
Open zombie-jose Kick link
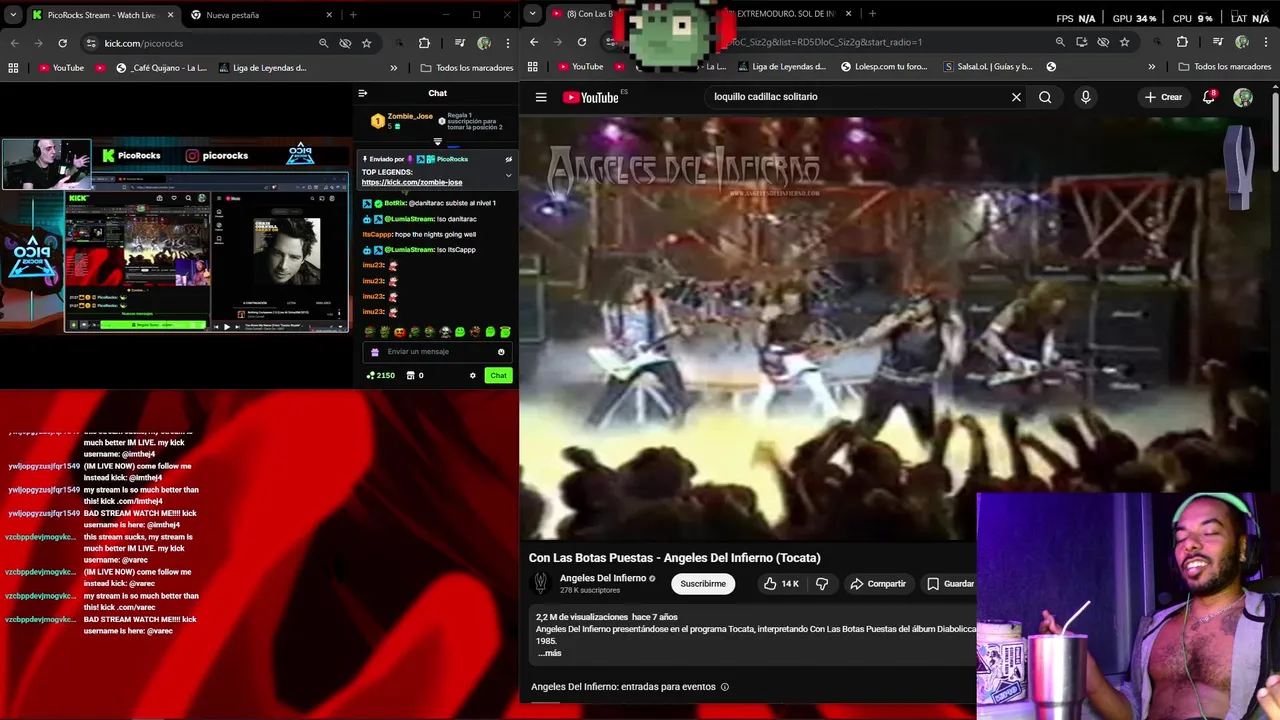click(412, 182)
